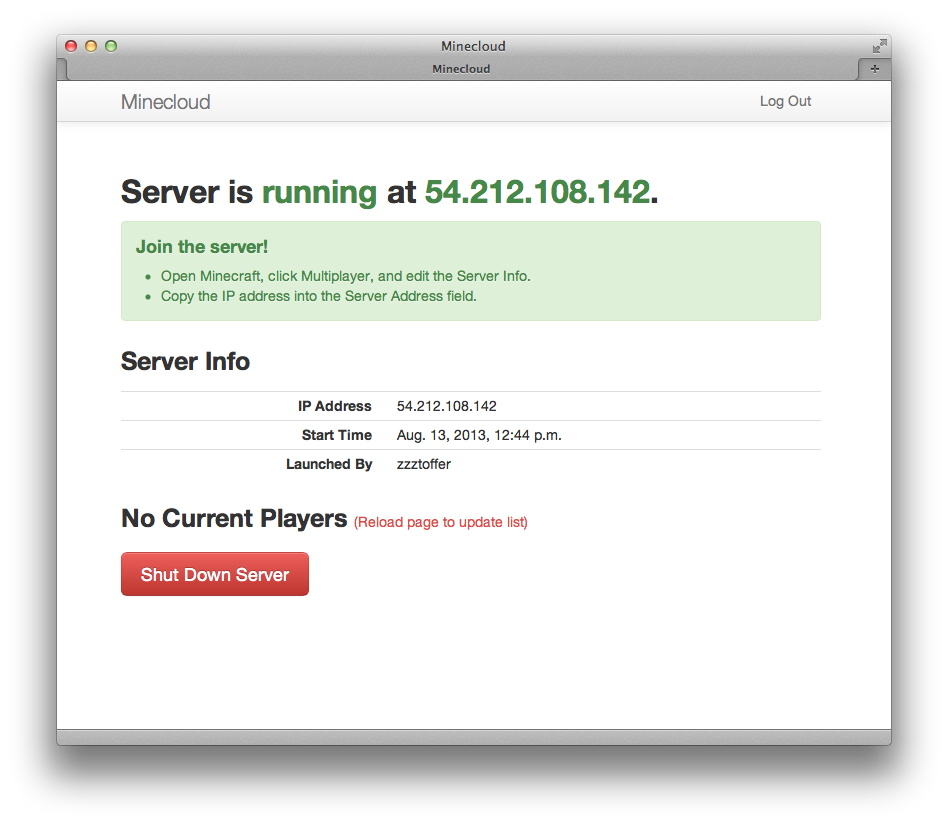Select "Aug. 13, 2013, 12:44 p.m." value

coord(479,435)
